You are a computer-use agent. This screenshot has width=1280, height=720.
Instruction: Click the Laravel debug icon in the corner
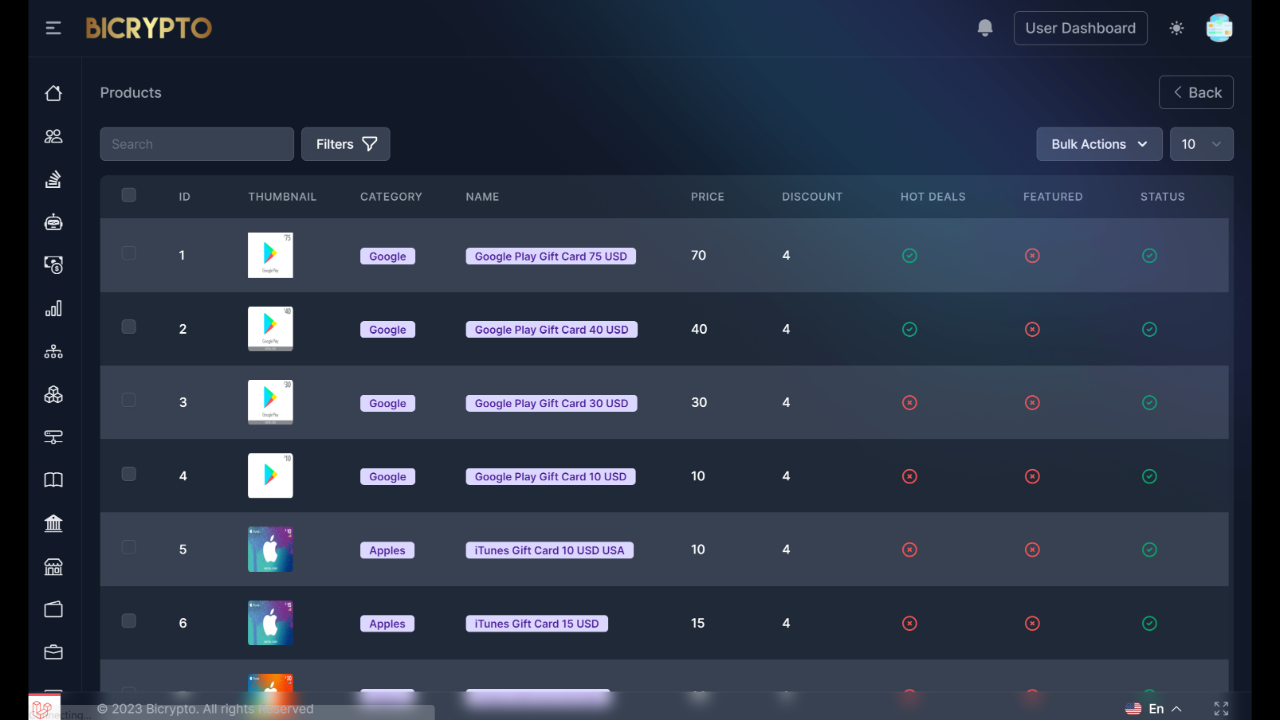[43, 709]
